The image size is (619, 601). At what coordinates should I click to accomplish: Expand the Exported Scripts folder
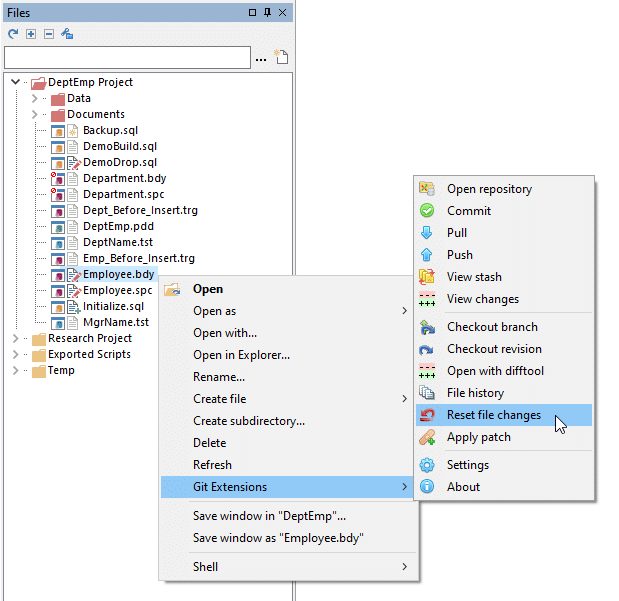click(x=15, y=354)
